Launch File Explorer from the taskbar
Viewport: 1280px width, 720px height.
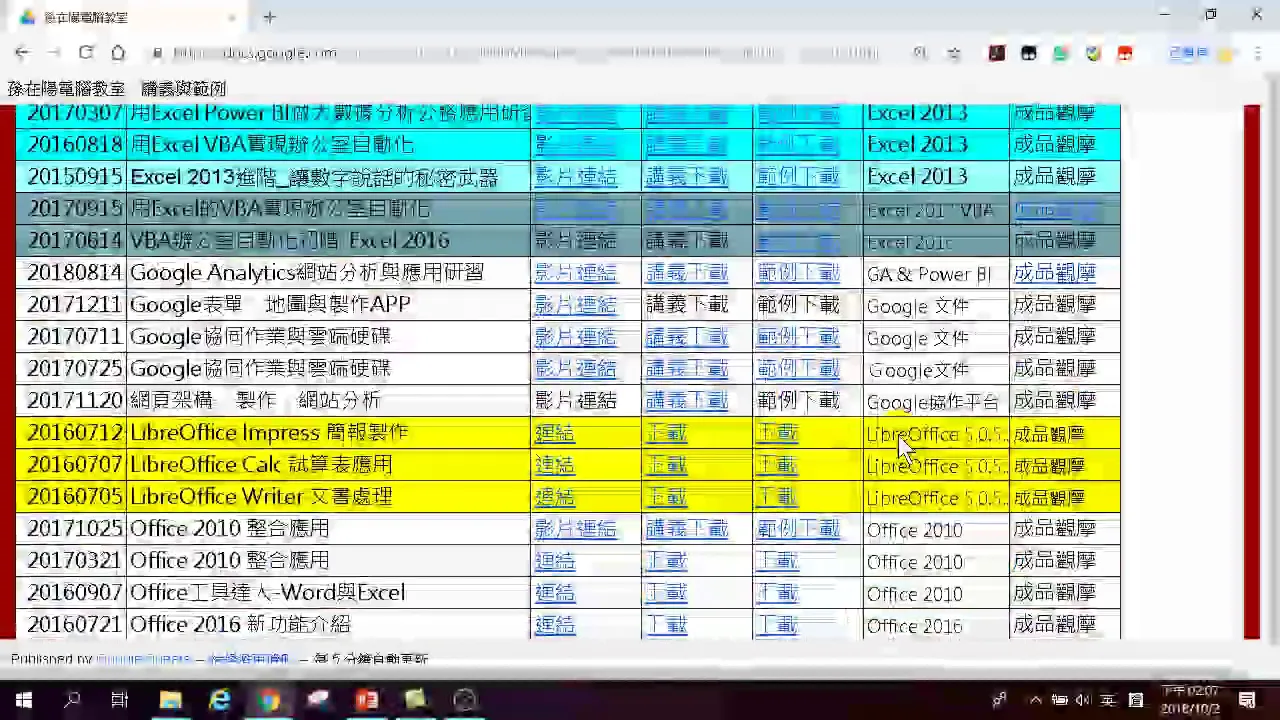[170, 700]
